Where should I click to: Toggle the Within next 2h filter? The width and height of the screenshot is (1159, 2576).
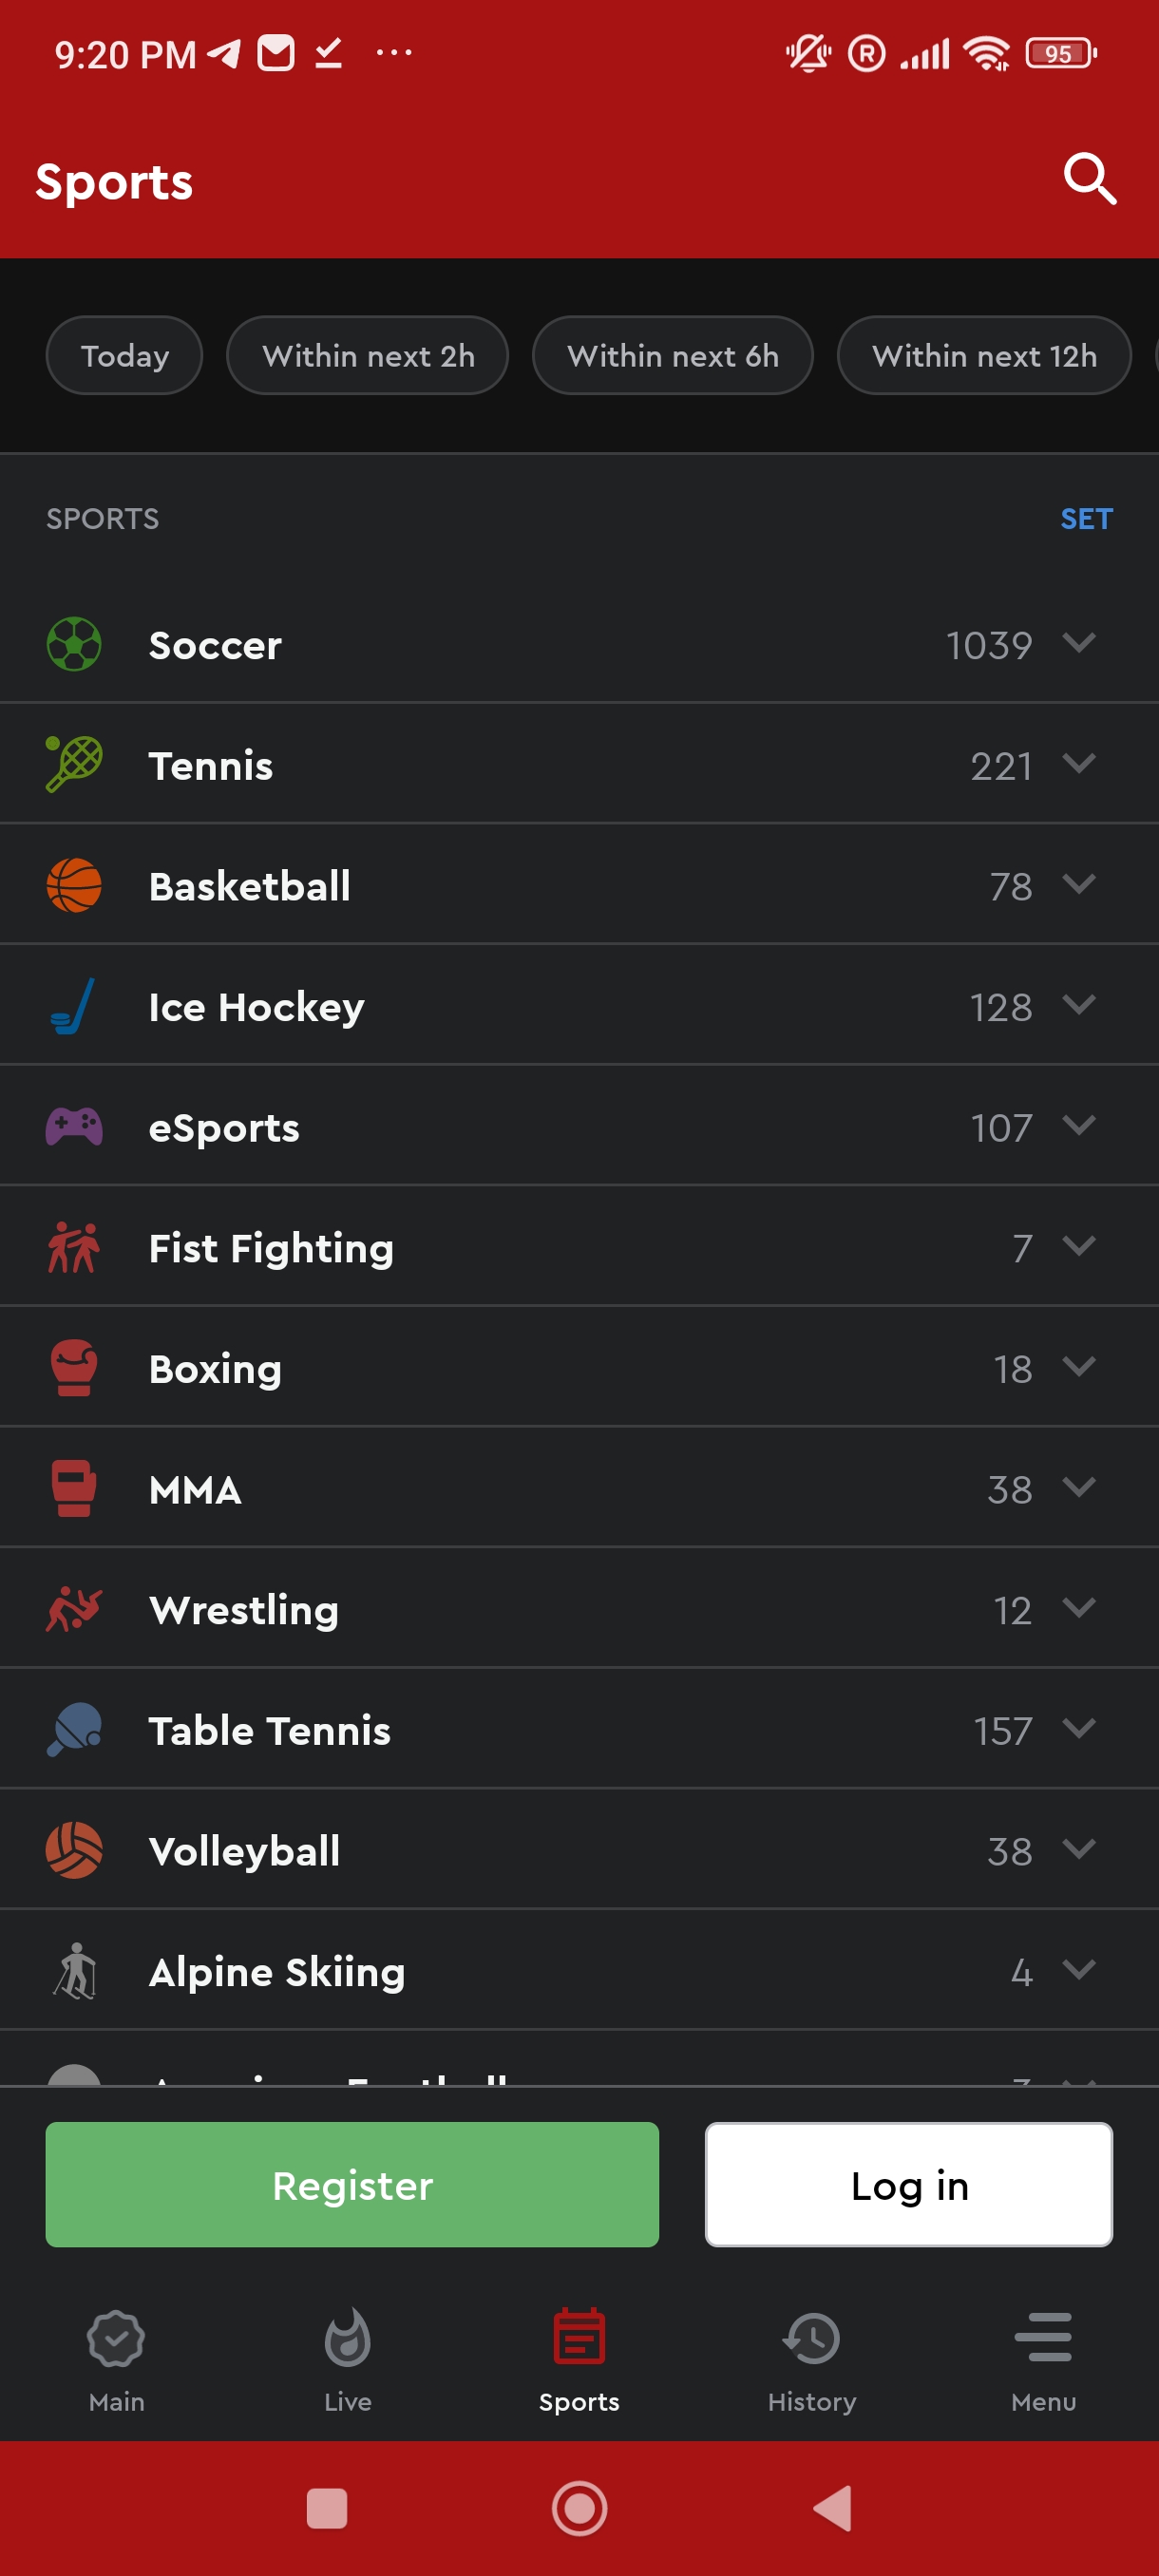coord(368,356)
